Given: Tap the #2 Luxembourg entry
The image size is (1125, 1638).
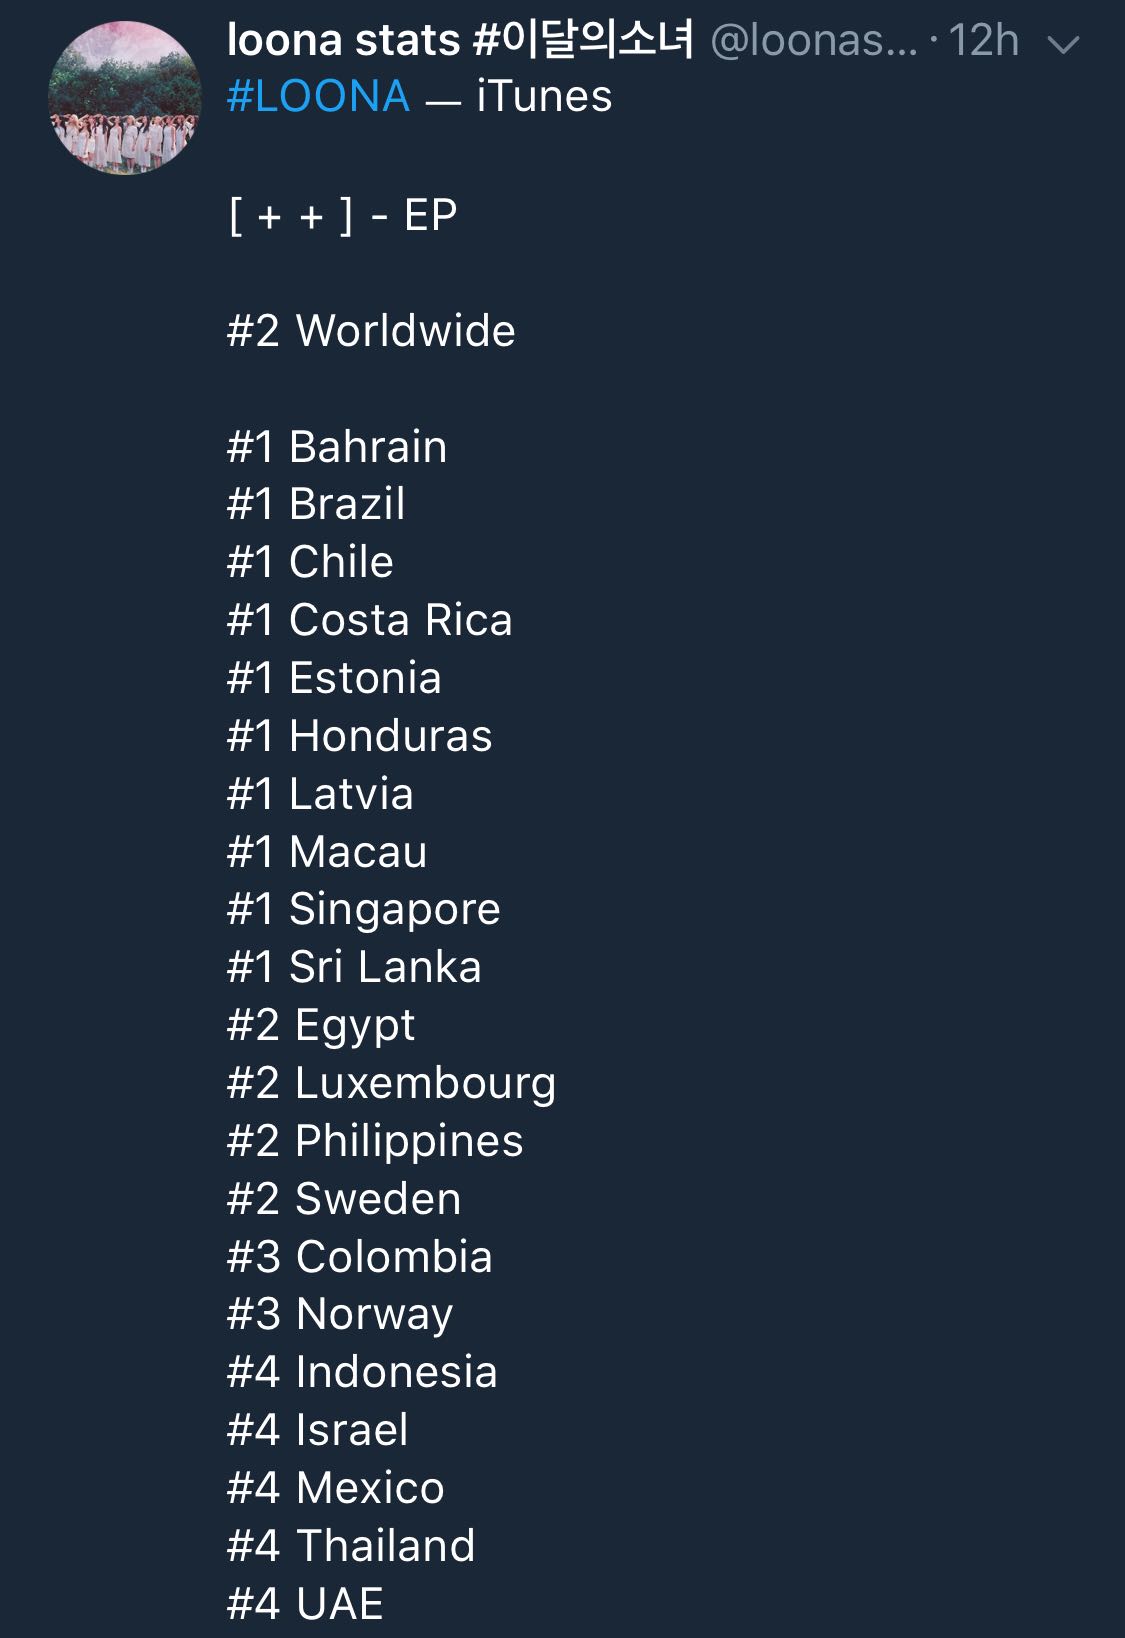Looking at the screenshot, I should (391, 1083).
